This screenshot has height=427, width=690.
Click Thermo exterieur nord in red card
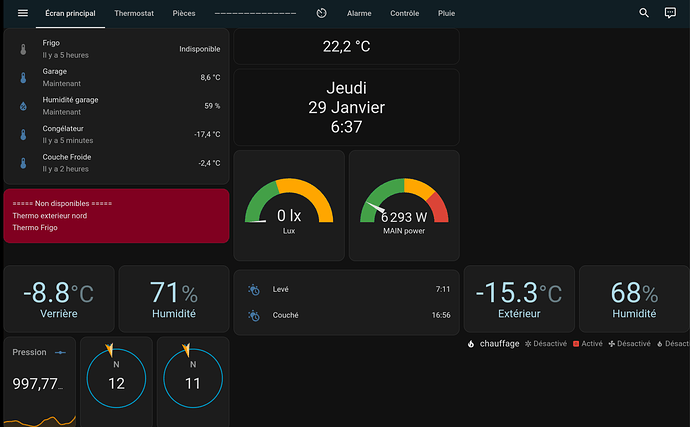[x=50, y=216]
